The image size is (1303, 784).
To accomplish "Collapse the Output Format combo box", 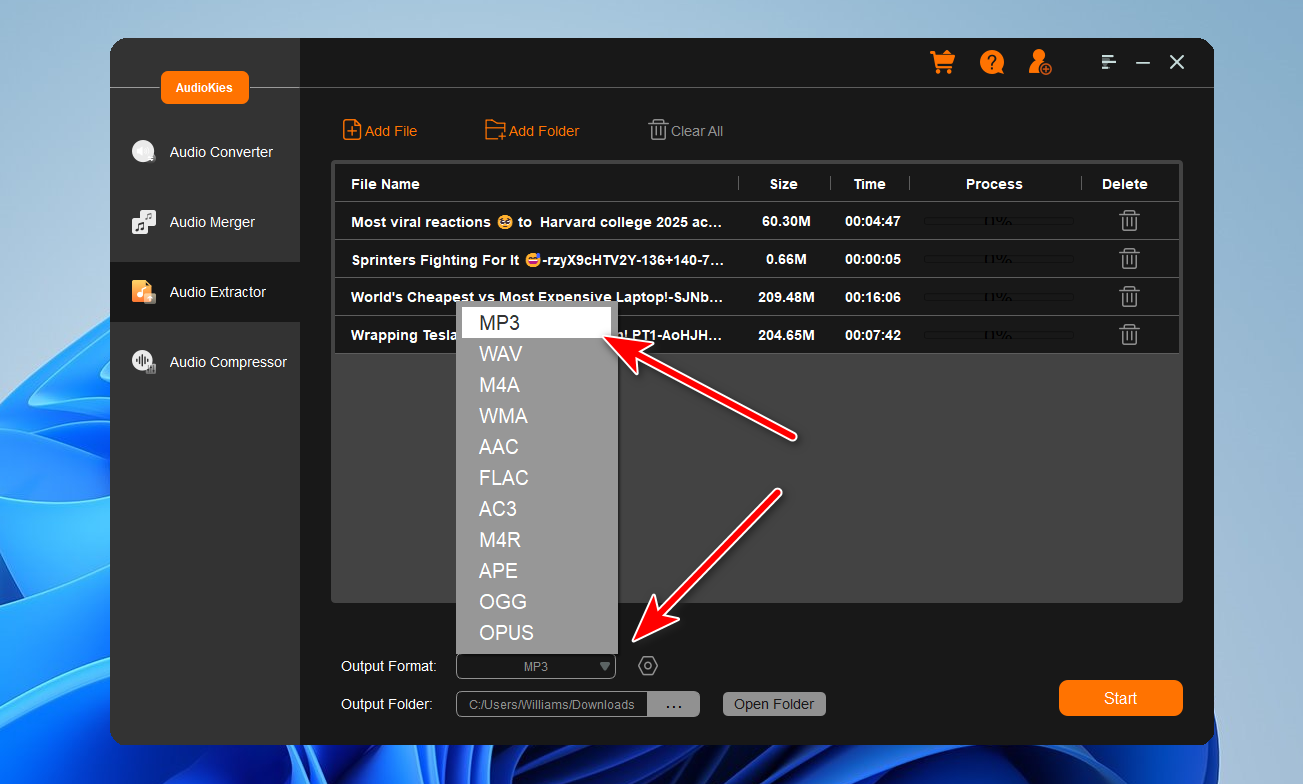I will point(604,667).
